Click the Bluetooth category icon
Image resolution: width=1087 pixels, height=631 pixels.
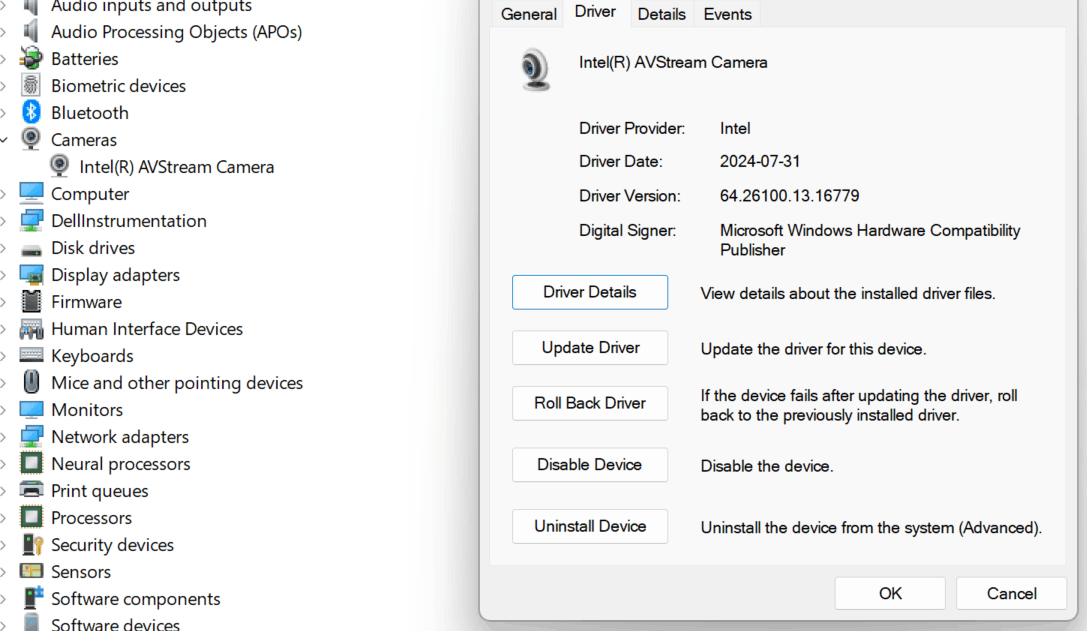(31, 112)
